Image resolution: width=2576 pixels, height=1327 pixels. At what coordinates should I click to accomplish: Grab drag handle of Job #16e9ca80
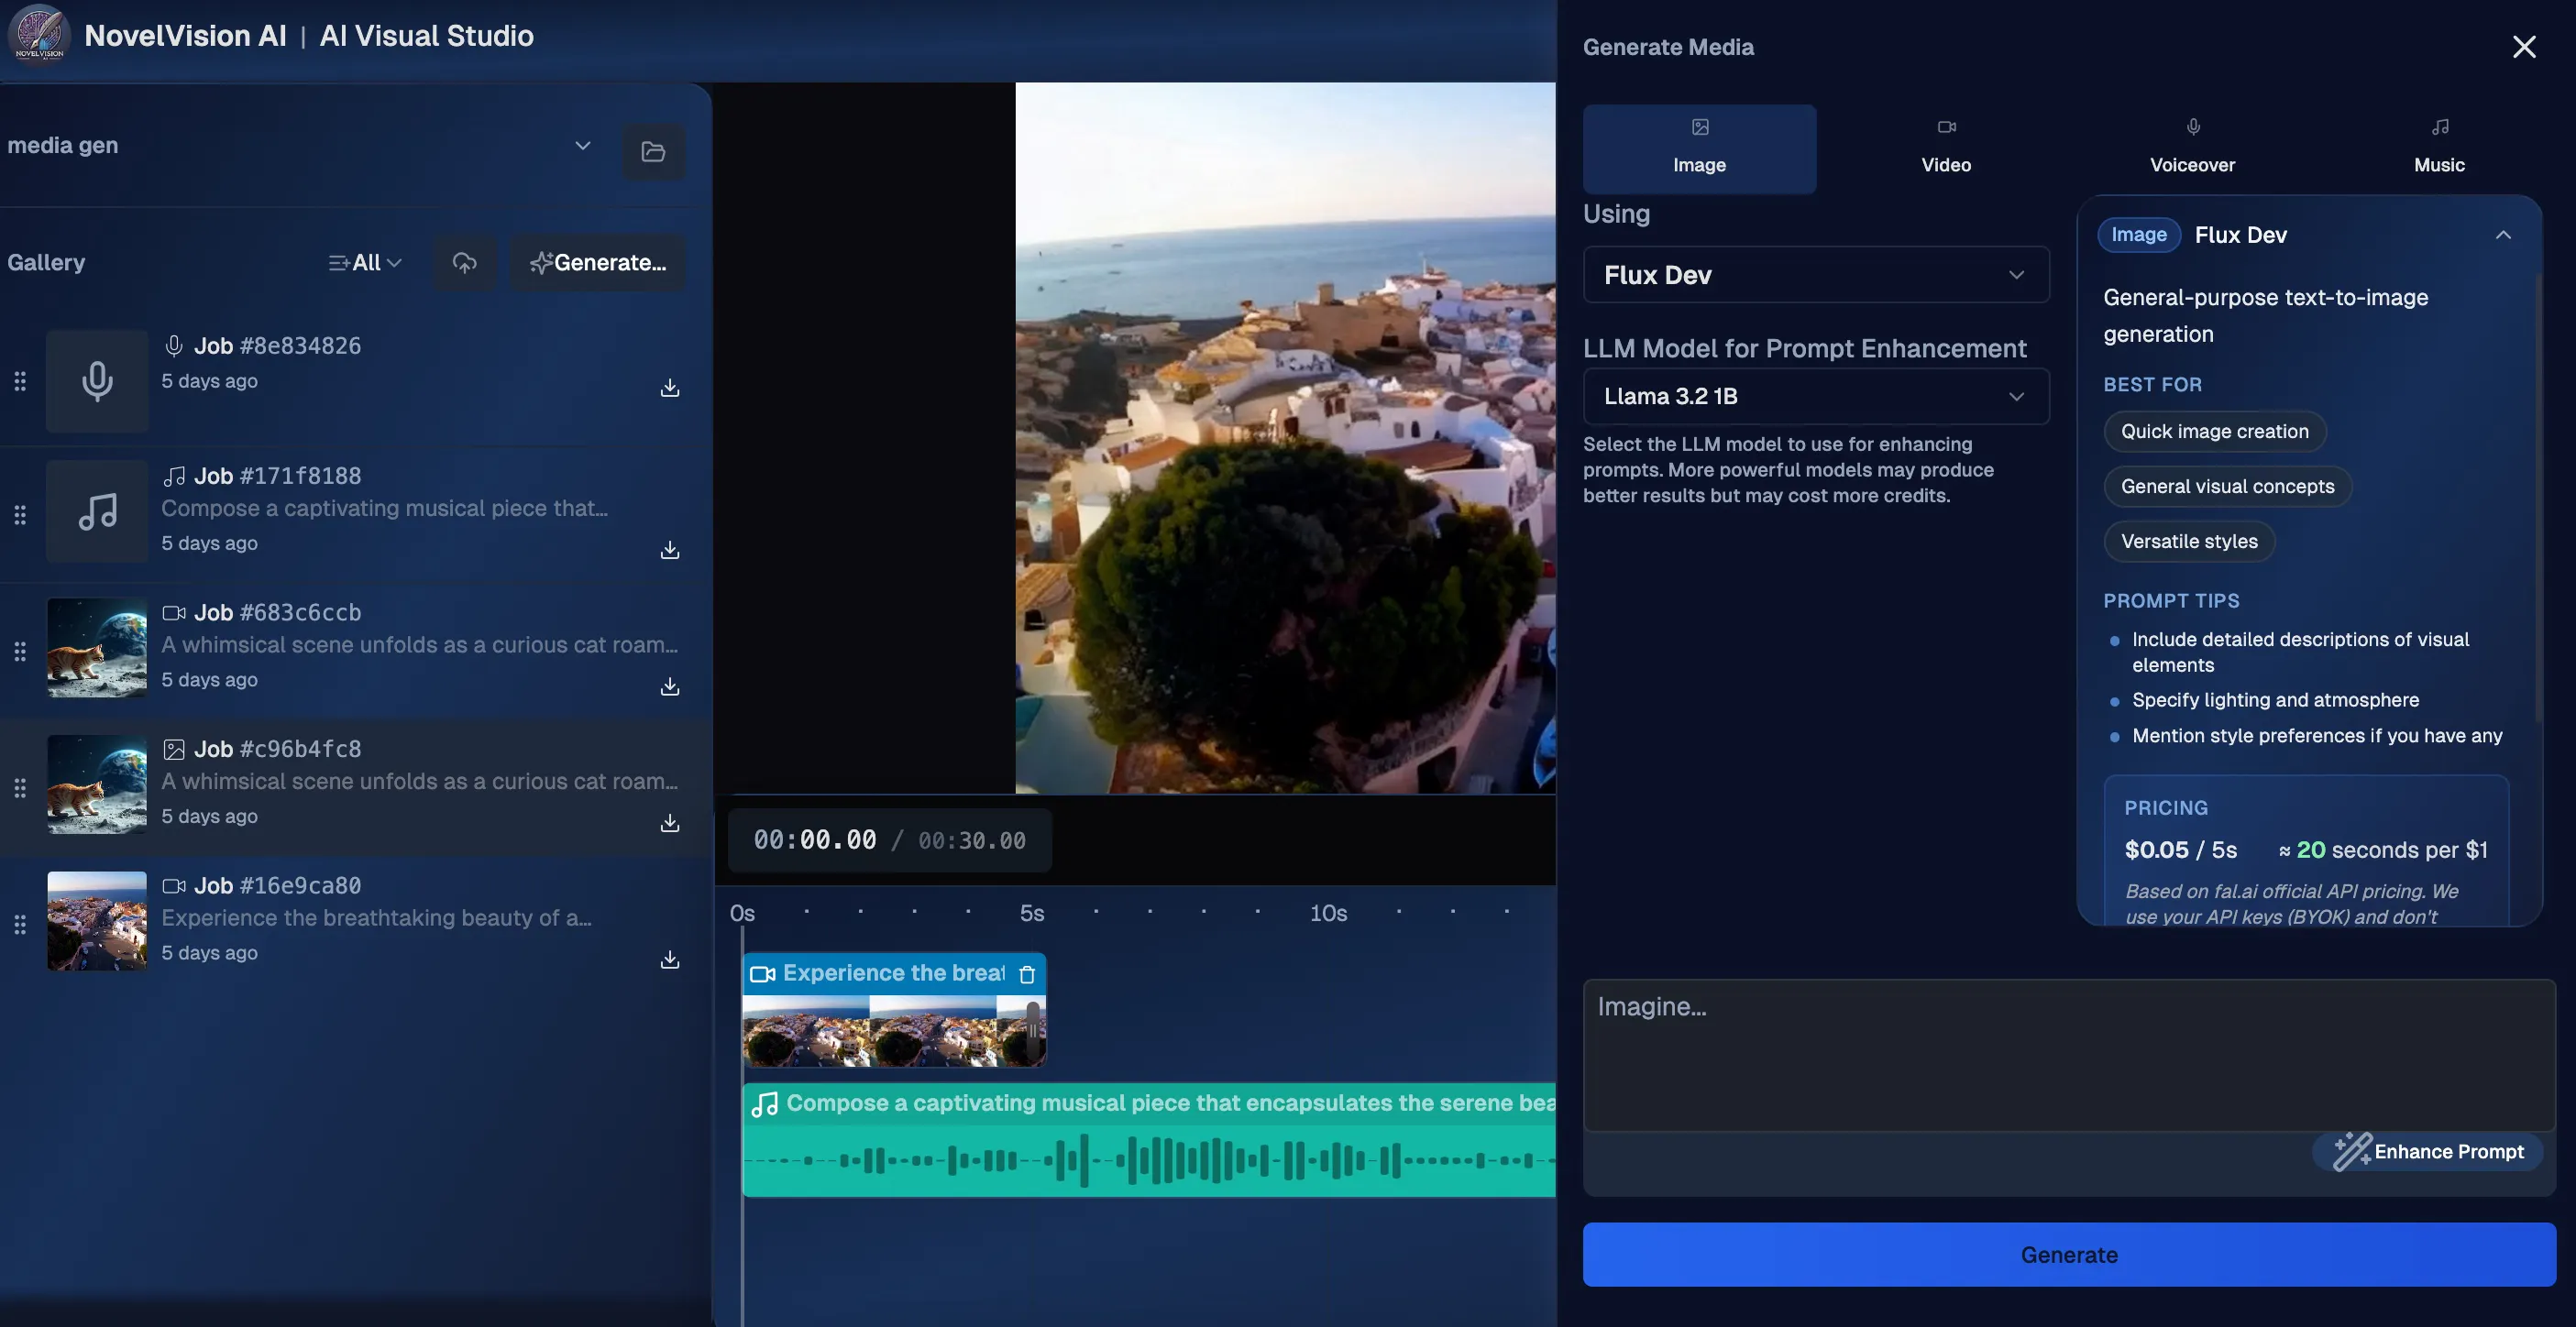(x=20, y=925)
